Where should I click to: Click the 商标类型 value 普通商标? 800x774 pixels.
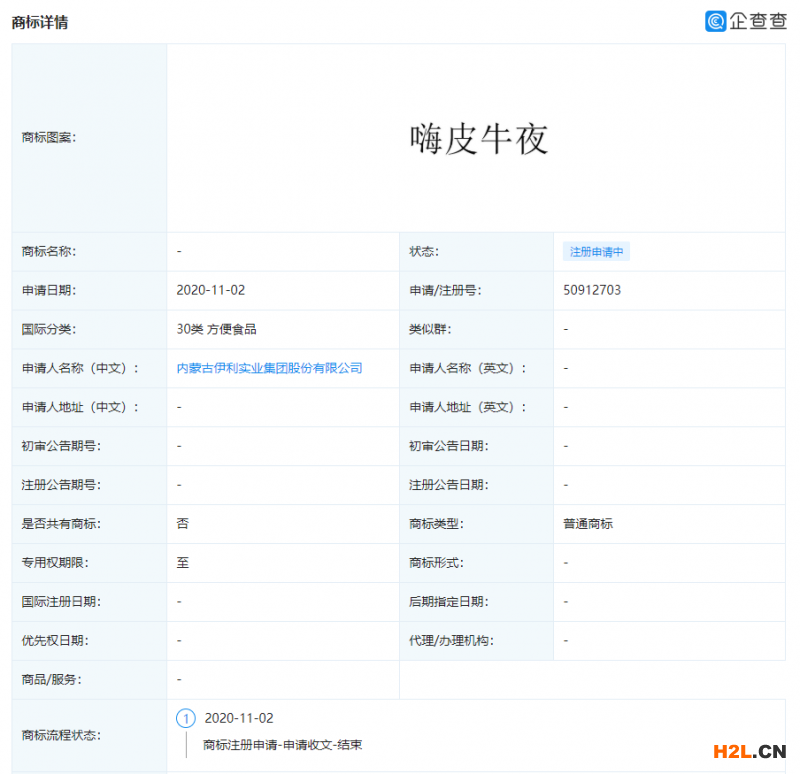582,523
